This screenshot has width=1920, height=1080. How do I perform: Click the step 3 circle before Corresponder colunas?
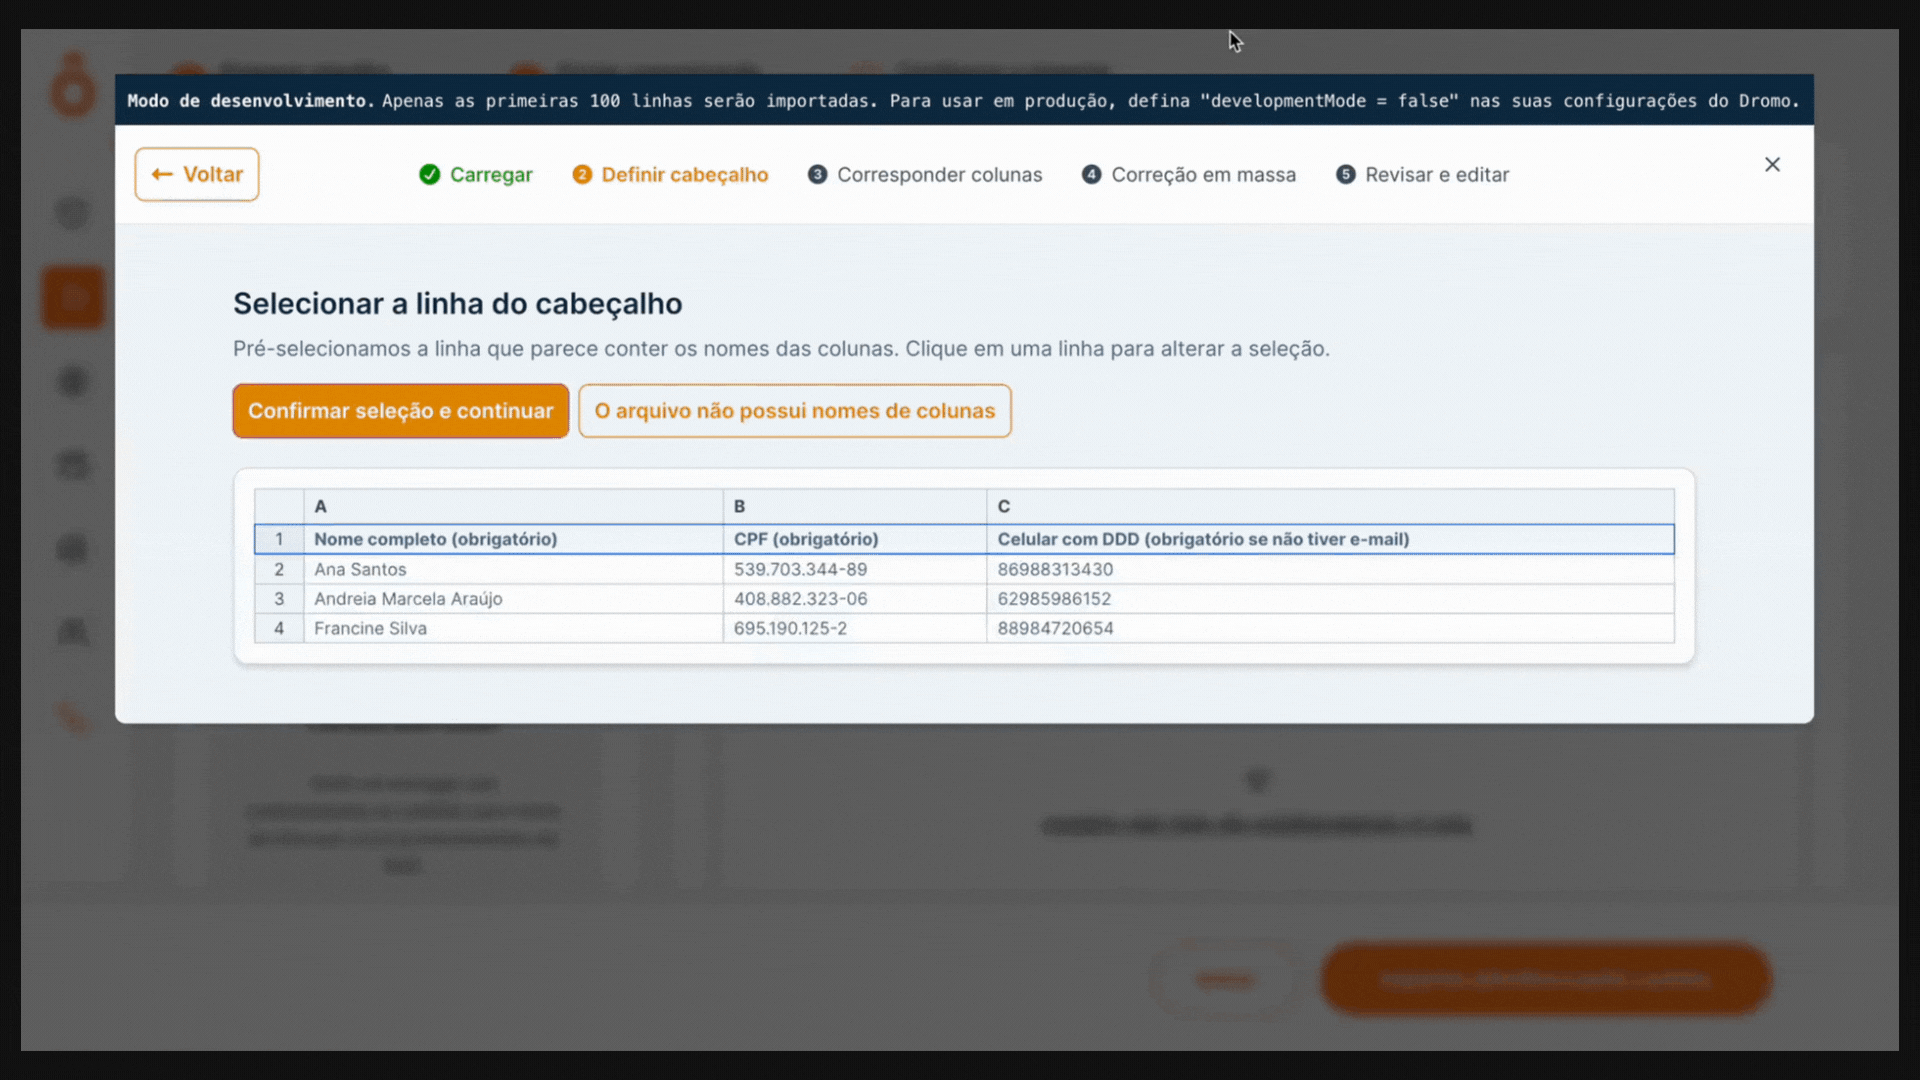(x=818, y=174)
